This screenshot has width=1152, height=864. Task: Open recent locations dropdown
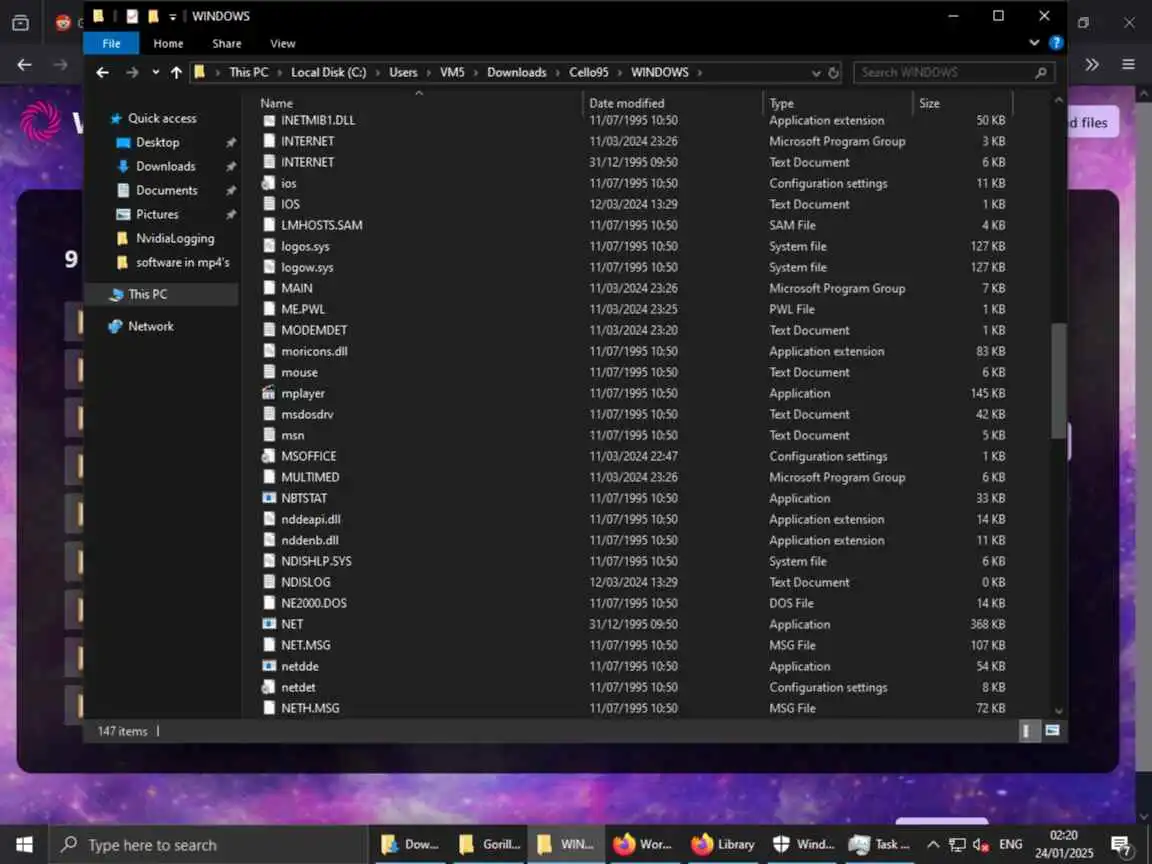[155, 72]
